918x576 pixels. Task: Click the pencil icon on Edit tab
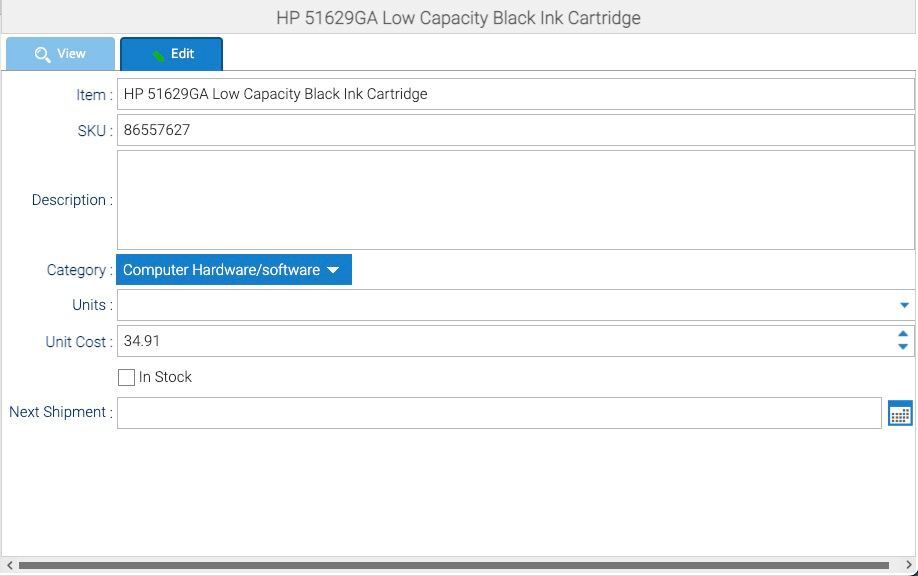click(x=158, y=55)
